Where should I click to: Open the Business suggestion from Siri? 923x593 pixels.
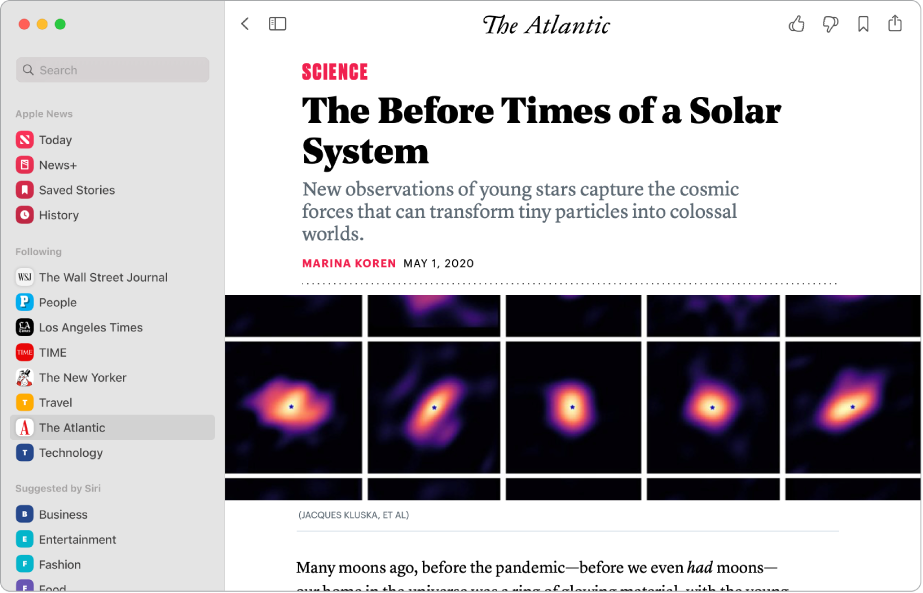[61, 513]
